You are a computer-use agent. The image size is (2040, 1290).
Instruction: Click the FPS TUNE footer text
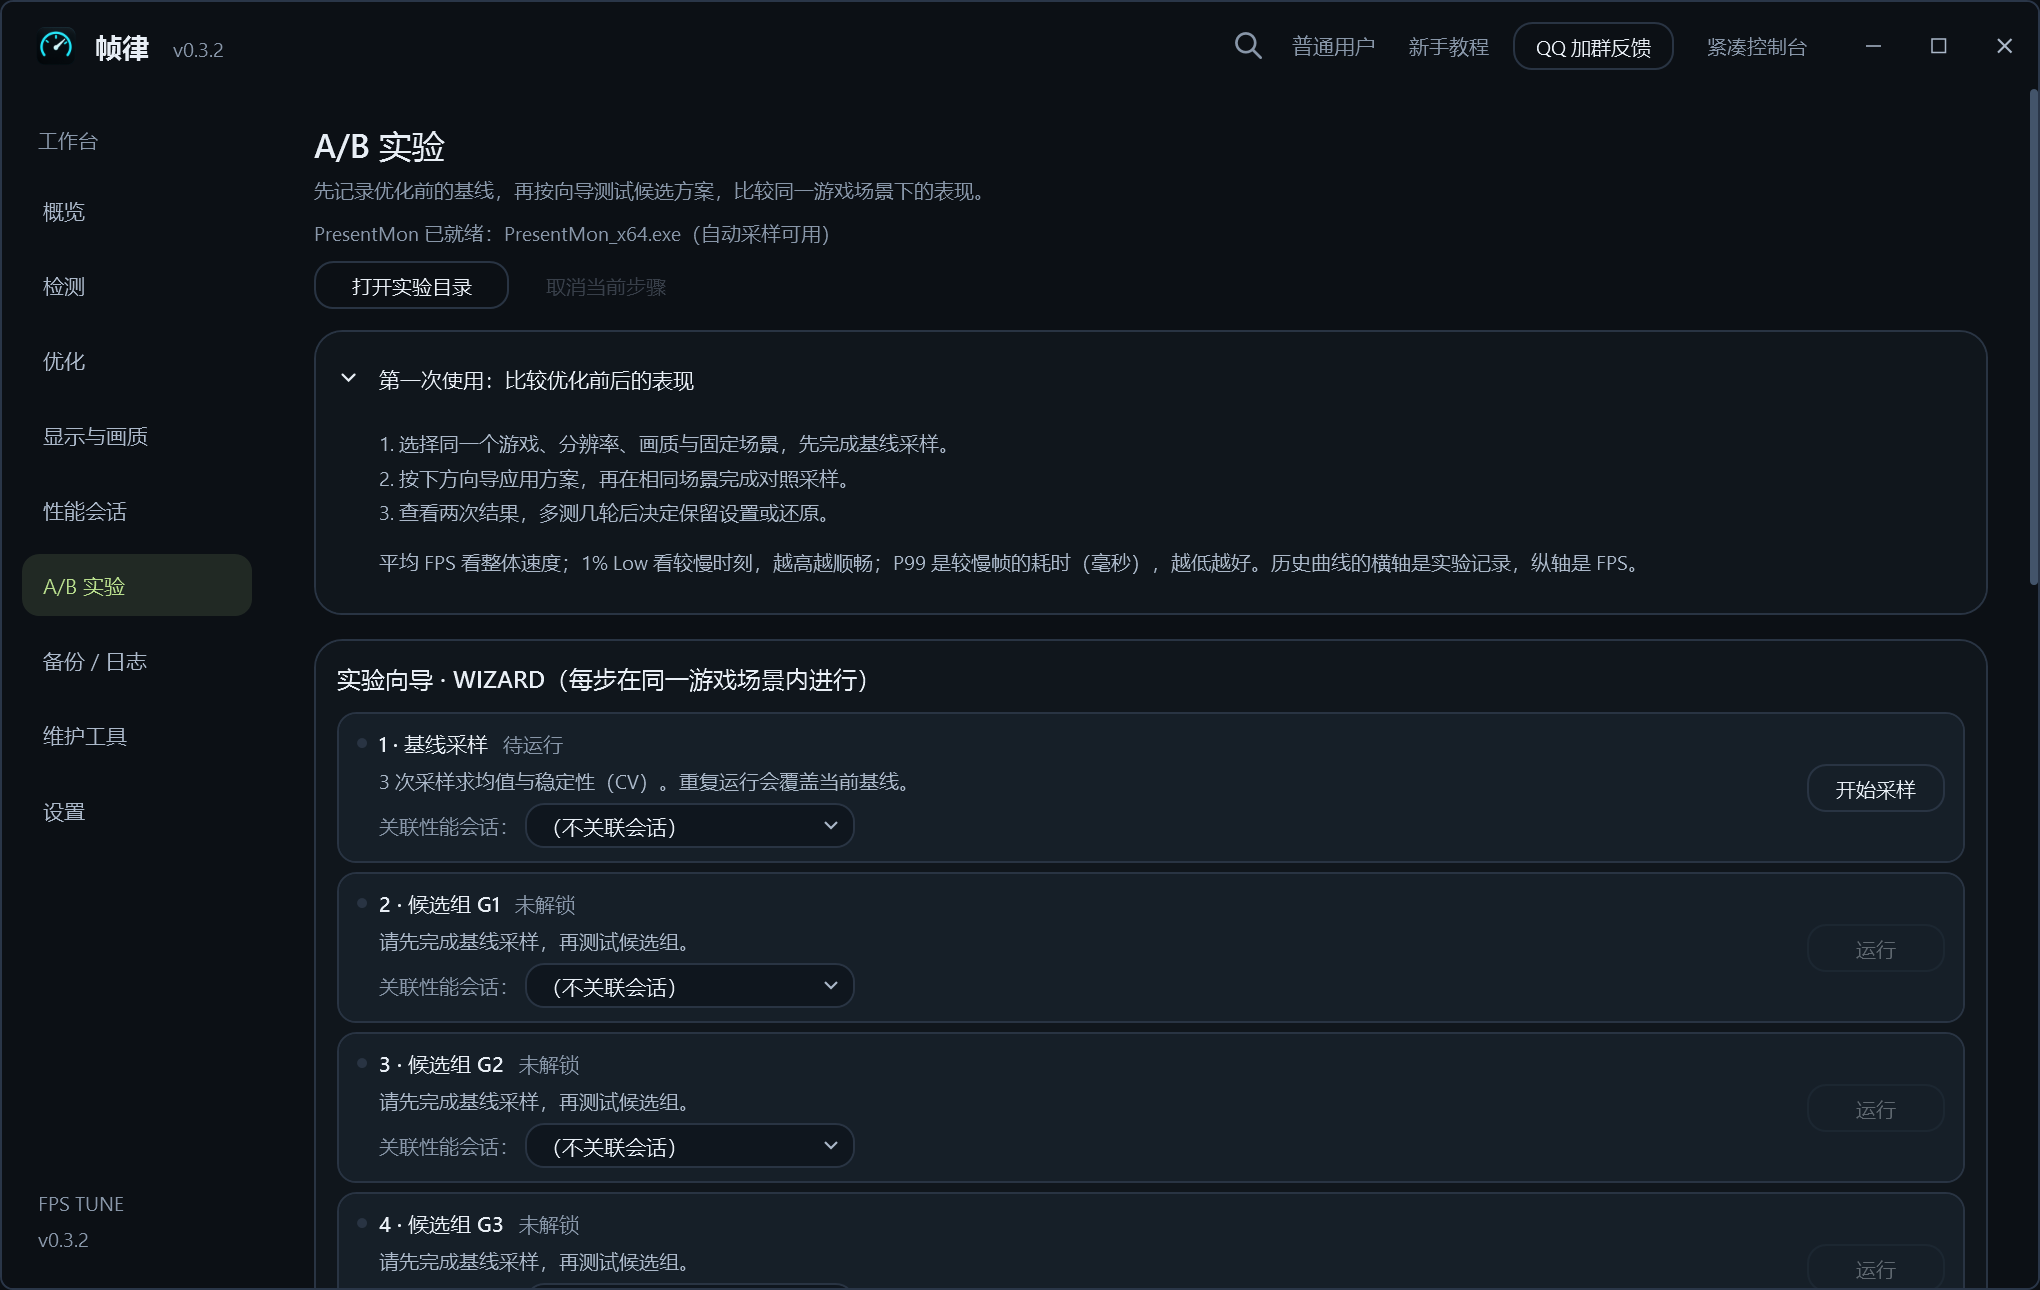(x=81, y=1204)
